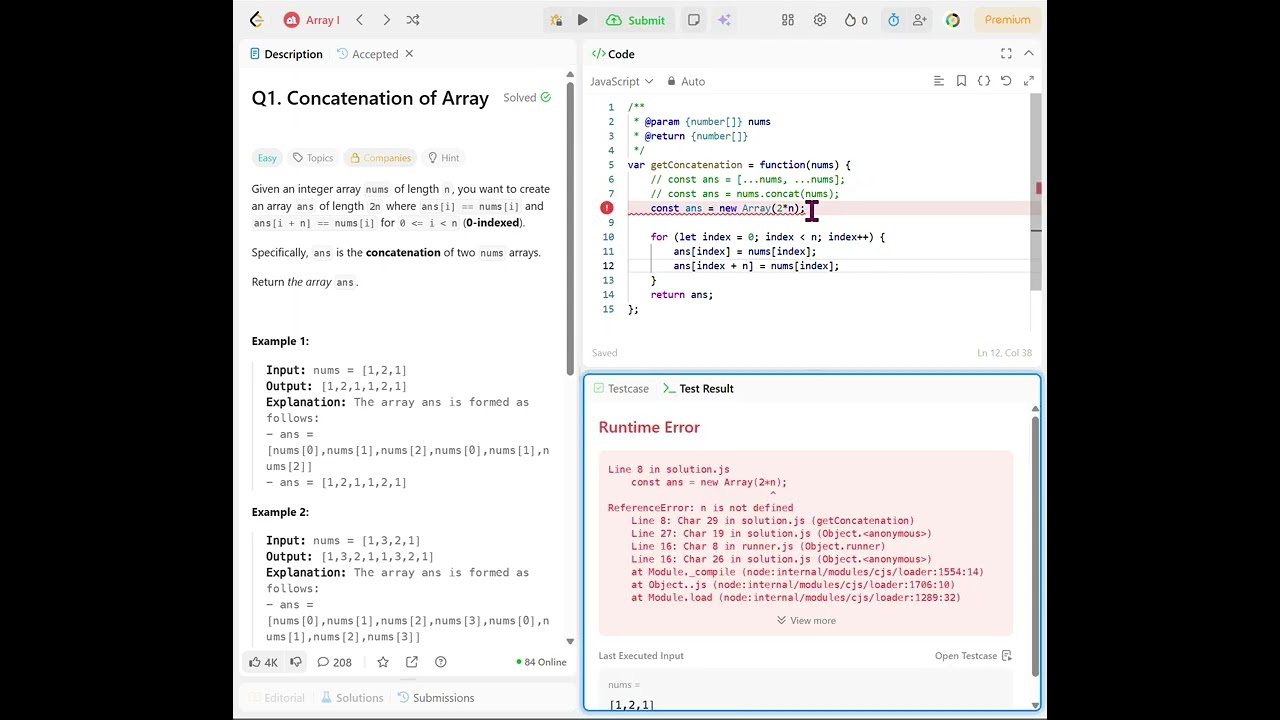
Task: Reveal the Hint section
Action: (x=443, y=158)
